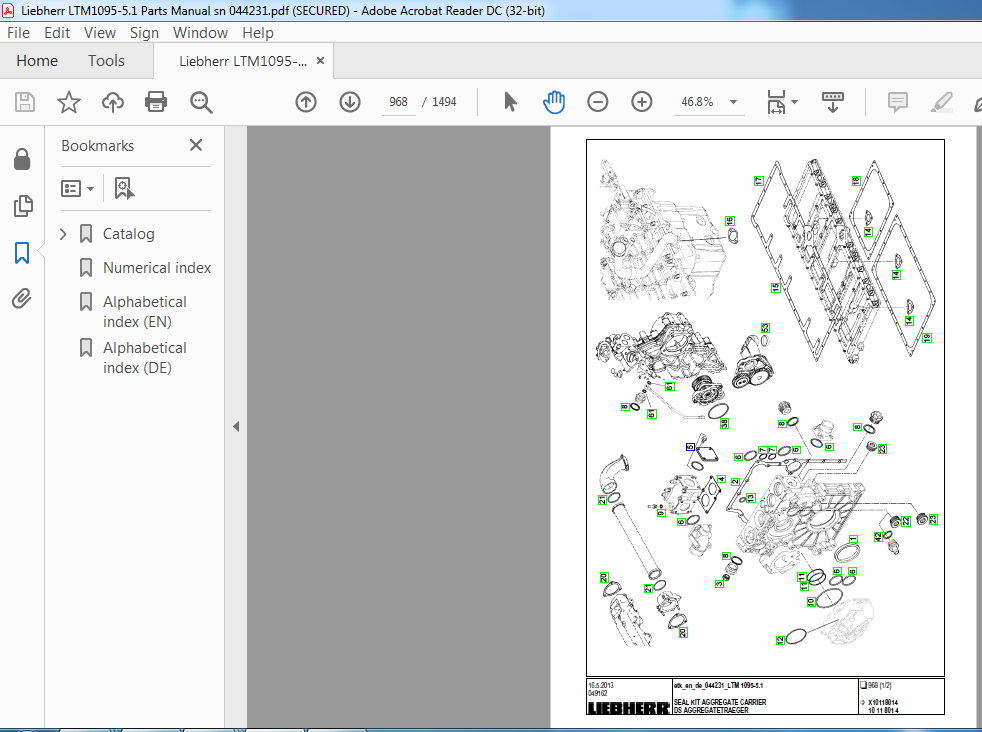The height and width of the screenshot is (732, 982).
Task: Click part label 38 in diagram
Action: [724, 424]
